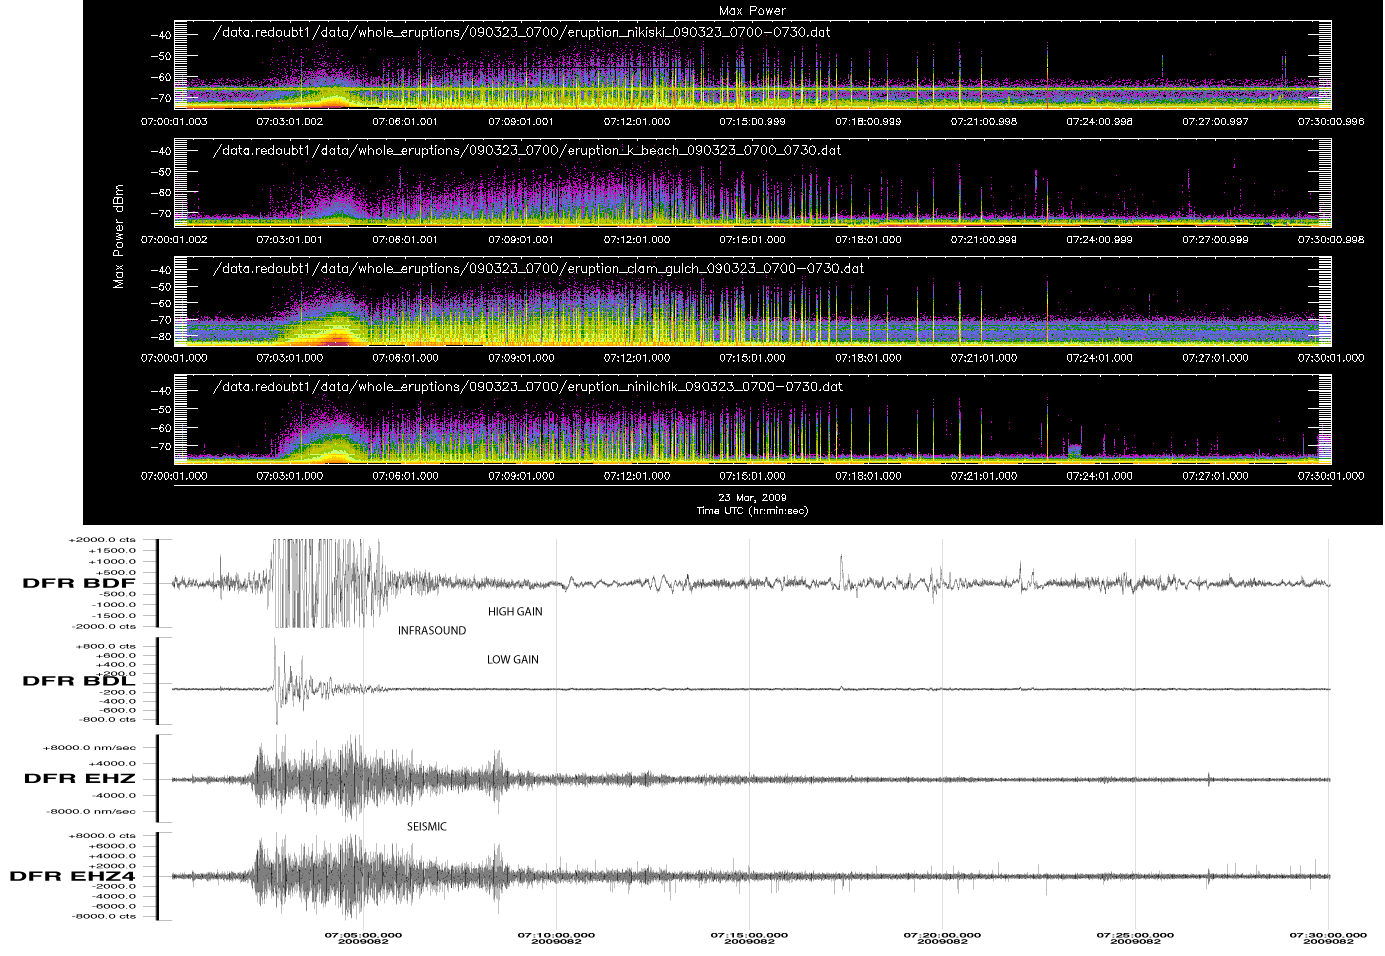Image resolution: width=1385 pixels, height=956 pixels.
Task: Click the LOW GAIN annotation
Action: 513,660
